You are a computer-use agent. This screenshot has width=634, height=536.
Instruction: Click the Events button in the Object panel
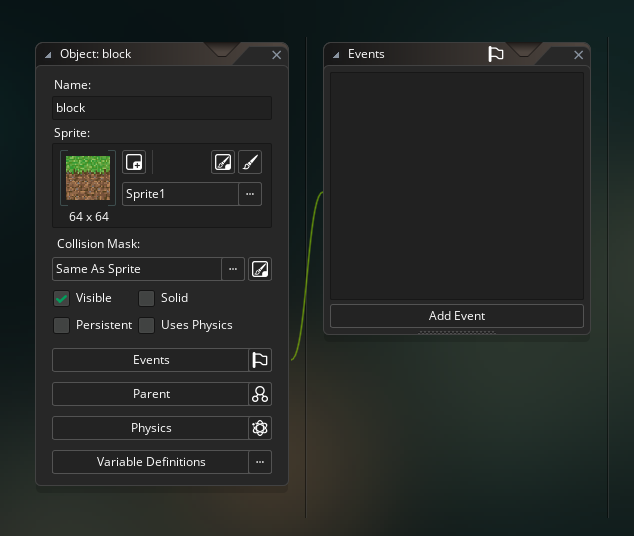150,360
